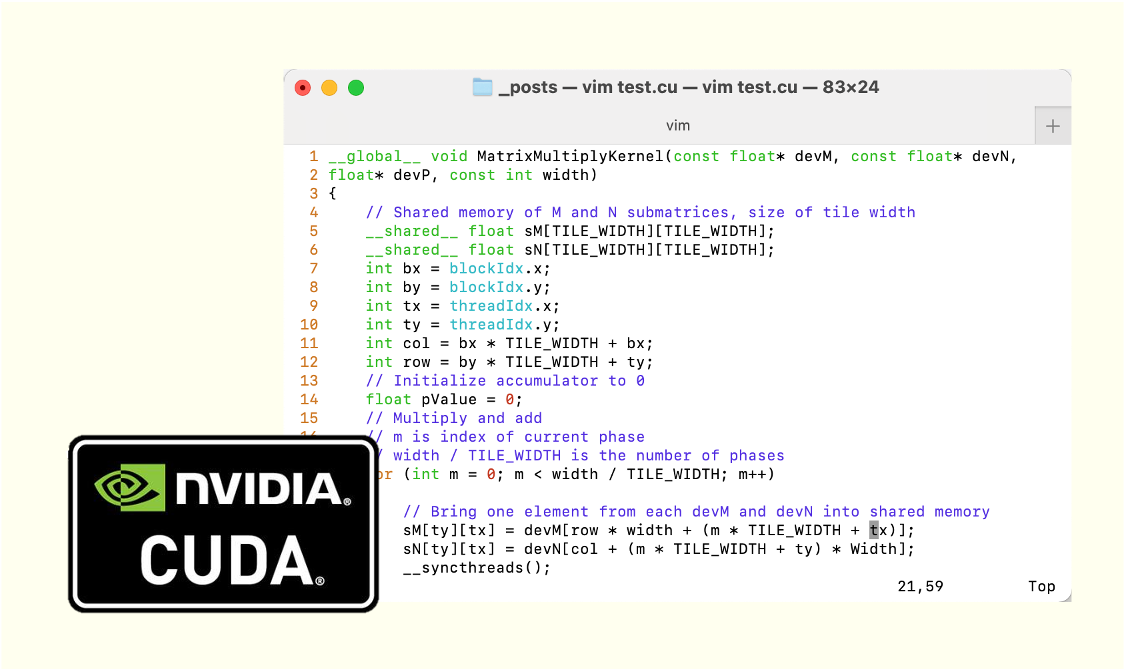Click the green zoom traffic-light button
The width and height of the screenshot is (1125, 670).
click(x=356, y=87)
